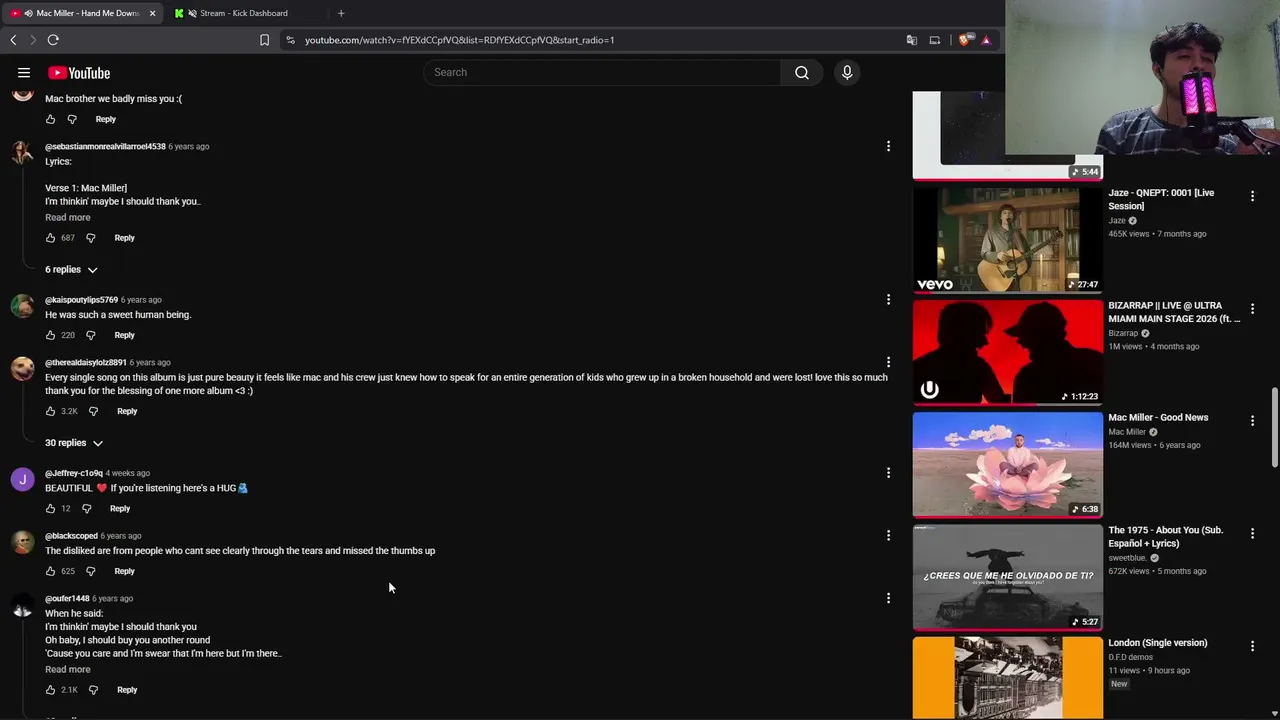Screen dimensions: 1280x720
Task: Open options menu for @blackscoped's comment
Action: 888,536
